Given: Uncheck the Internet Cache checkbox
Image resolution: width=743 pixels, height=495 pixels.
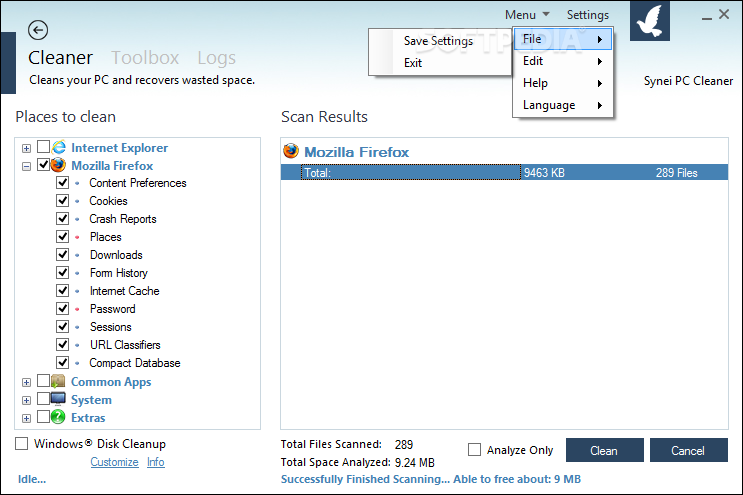Looking at the screenshot, I should 63,290.
